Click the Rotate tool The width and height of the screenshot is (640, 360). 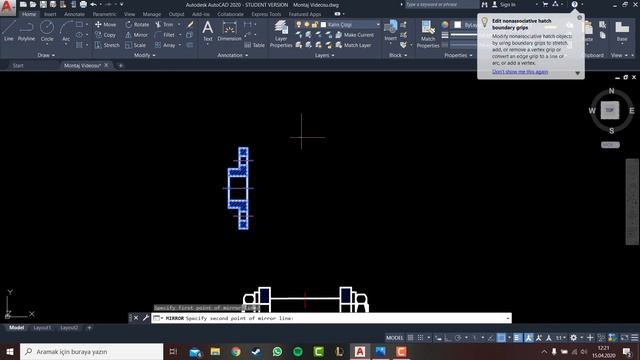[137, 24]
